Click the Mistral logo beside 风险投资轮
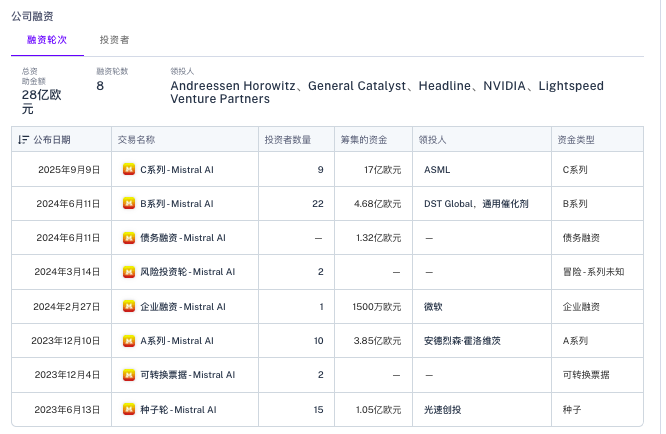 click(129, 272)
